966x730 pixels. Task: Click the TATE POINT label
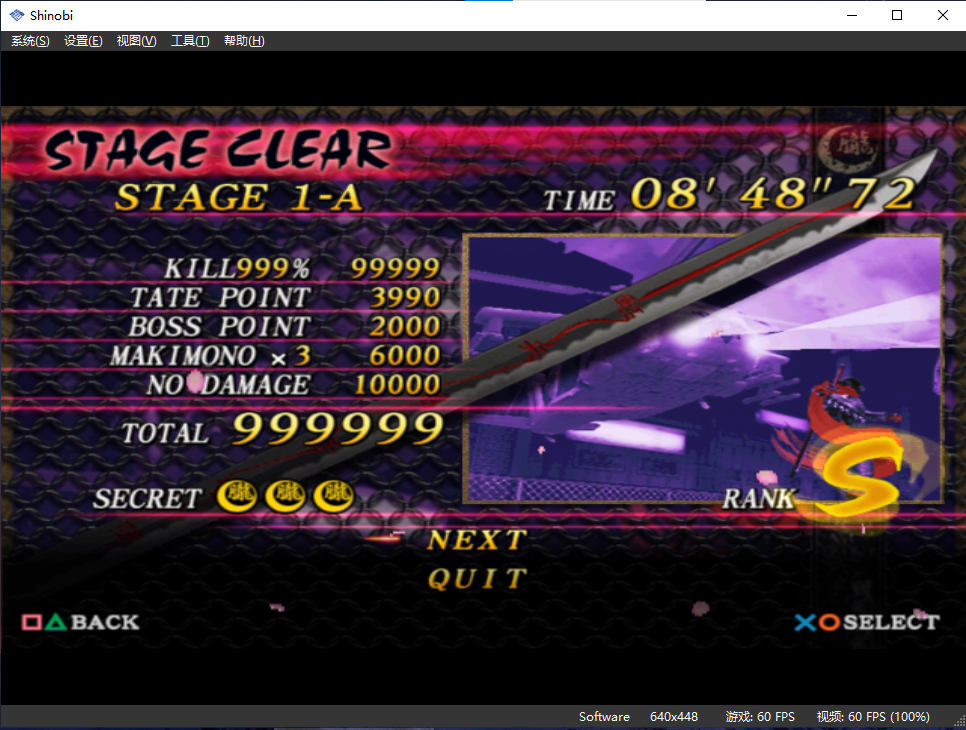coord(220,298)
